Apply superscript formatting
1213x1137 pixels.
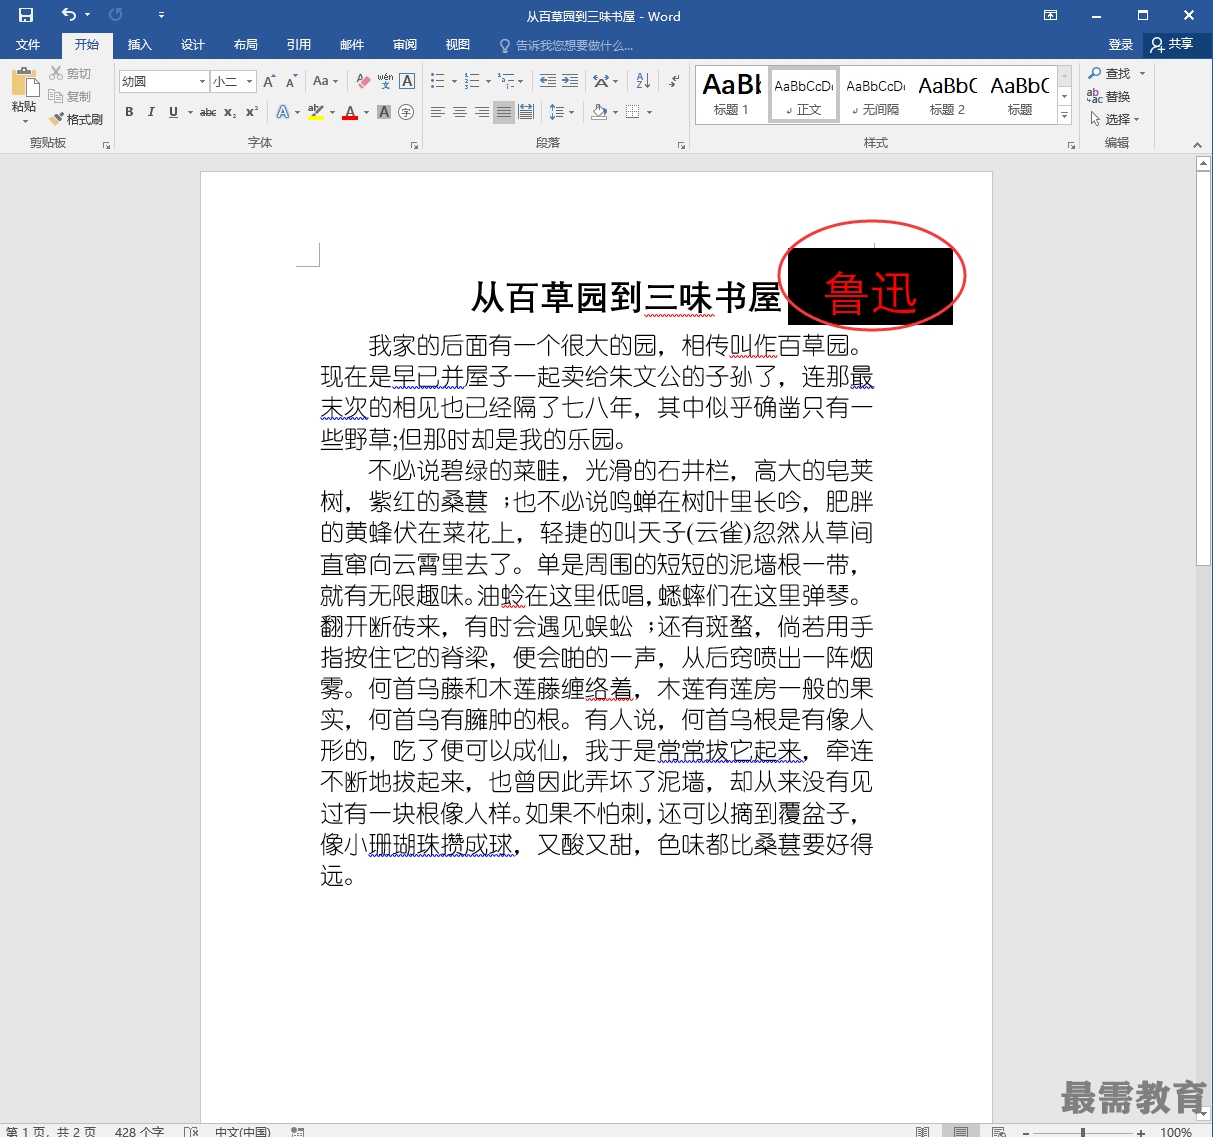click(x=252, y=112)
